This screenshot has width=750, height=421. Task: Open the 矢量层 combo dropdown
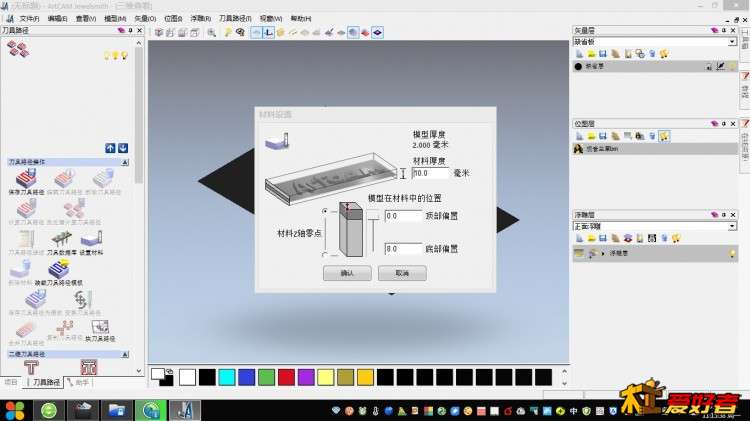pyautogui.click(x=732, y=42)
